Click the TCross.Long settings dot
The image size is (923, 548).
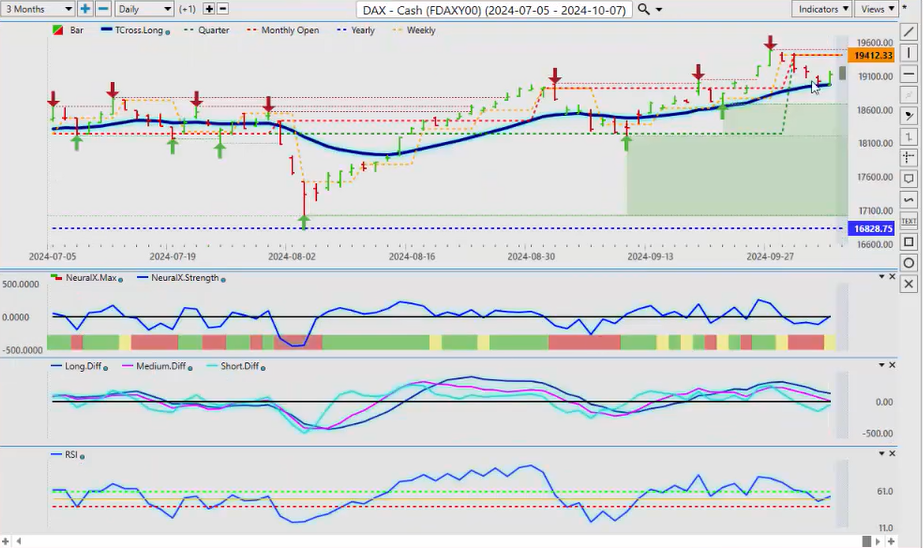[168, 32]
